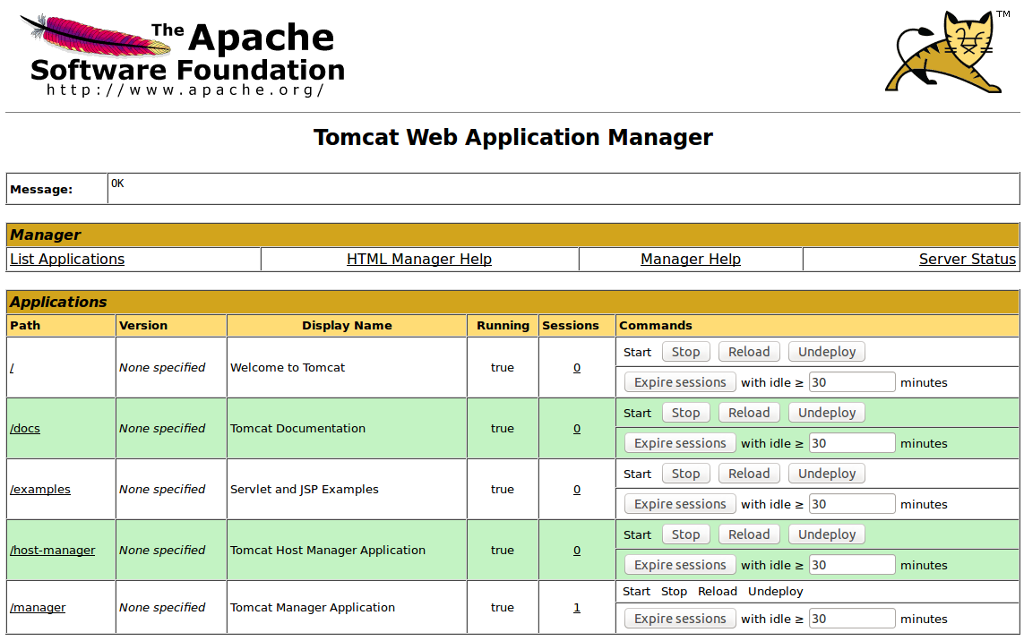This screenshot has height=641, width=1024.
Task: View sessions count for /examples
Action: point(577,490)
